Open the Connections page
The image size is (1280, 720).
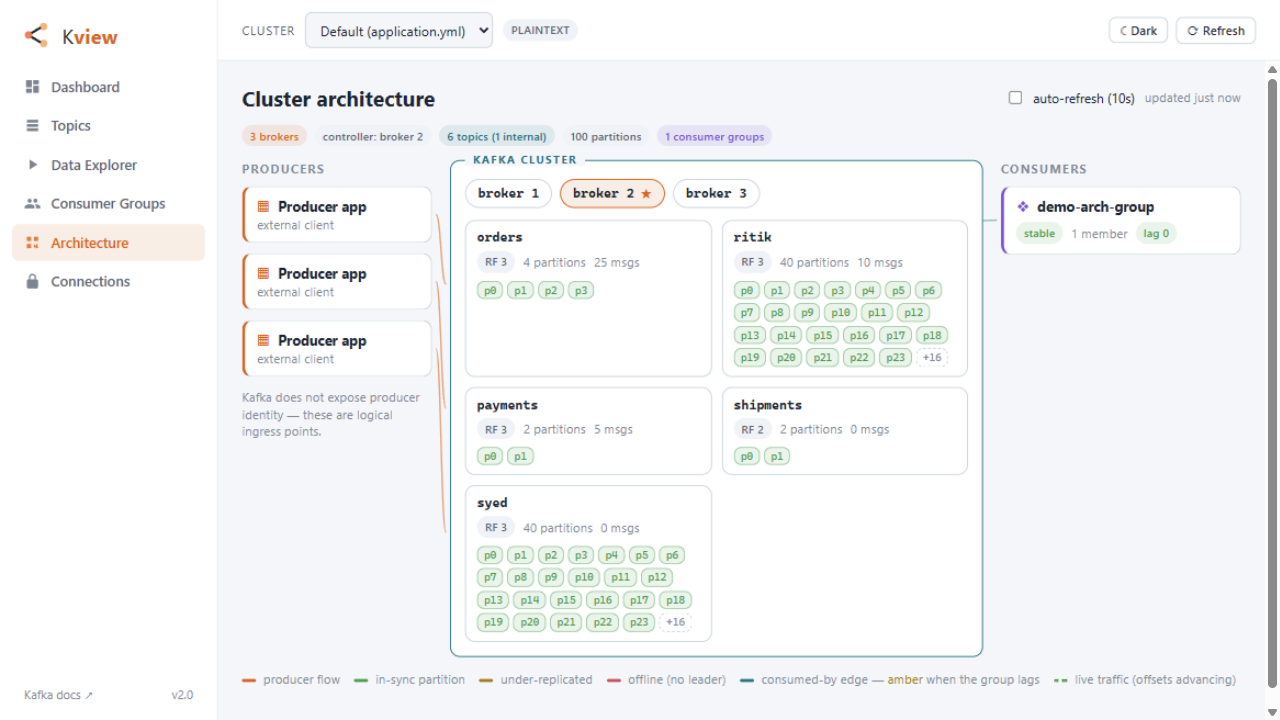click(x=108, y=282)
